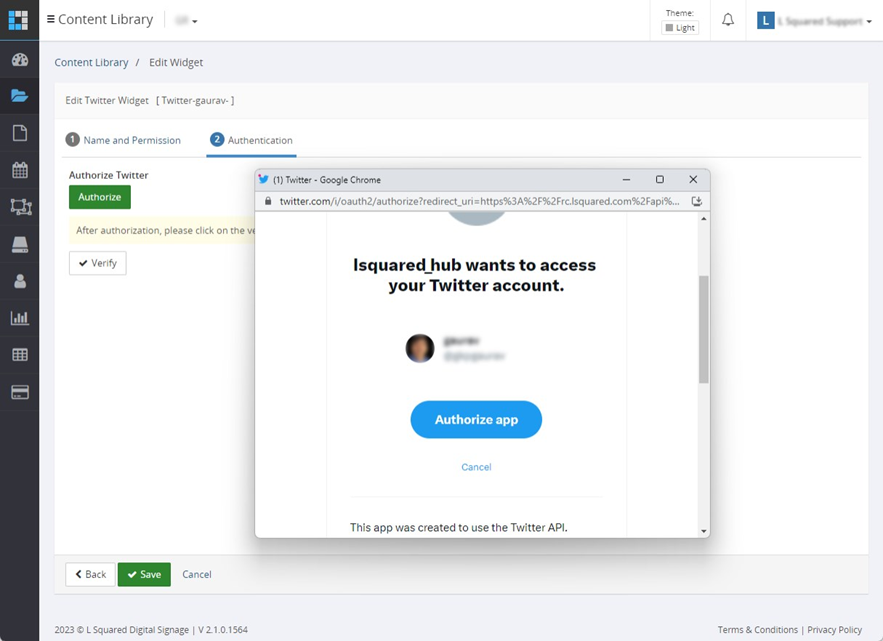This screenshot has width=883, height=641.
Task: Click the 'Edit Twitter Widget' panel title
Action: click(107, 100)
